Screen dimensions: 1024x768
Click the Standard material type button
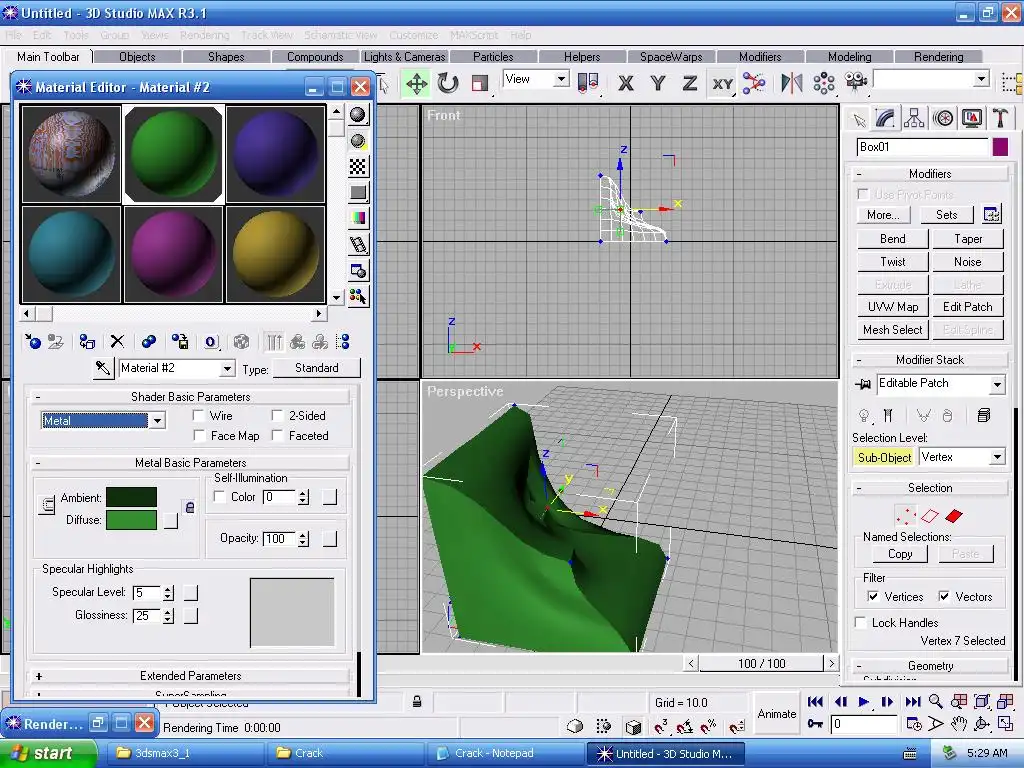(x=317, y=368)
